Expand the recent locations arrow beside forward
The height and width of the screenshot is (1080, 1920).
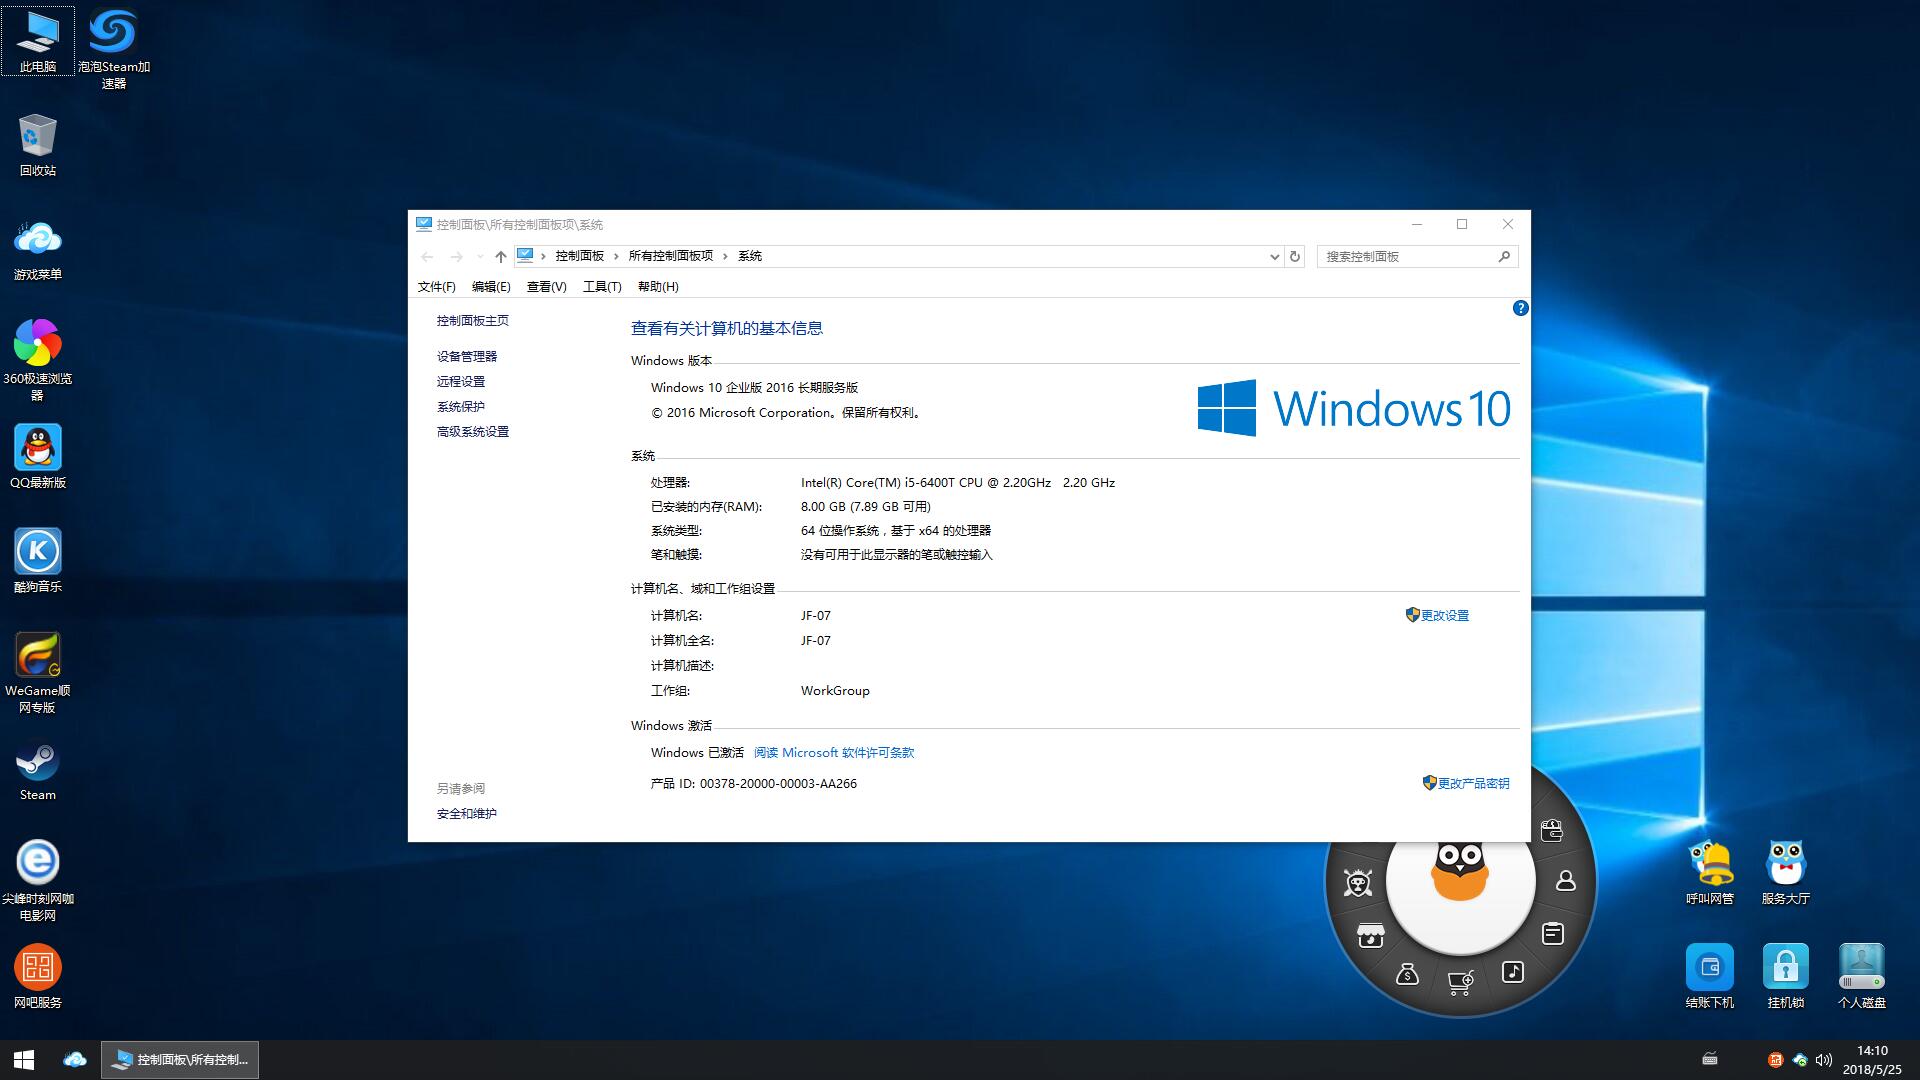pyautogui.click(x=480, y=257)
